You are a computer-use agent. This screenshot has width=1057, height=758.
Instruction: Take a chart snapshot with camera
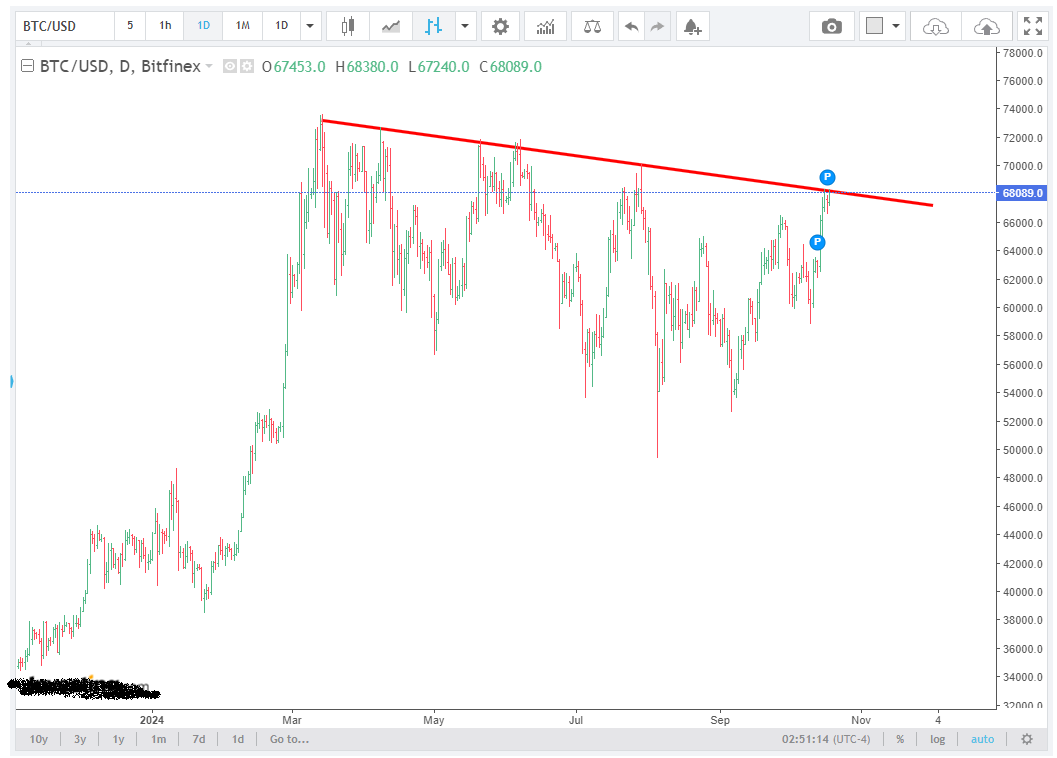[x=831, y=26]
